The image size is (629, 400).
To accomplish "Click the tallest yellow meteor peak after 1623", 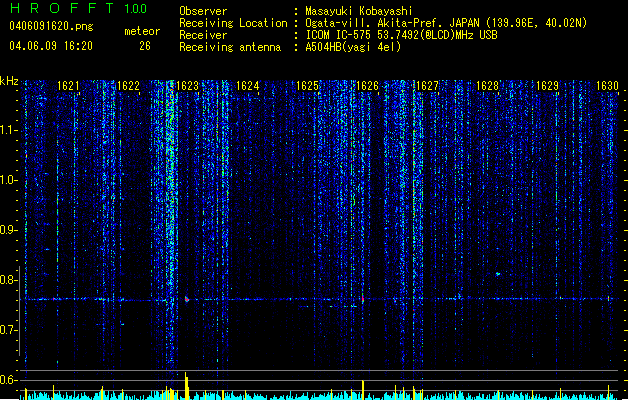I will click(186, 386).
